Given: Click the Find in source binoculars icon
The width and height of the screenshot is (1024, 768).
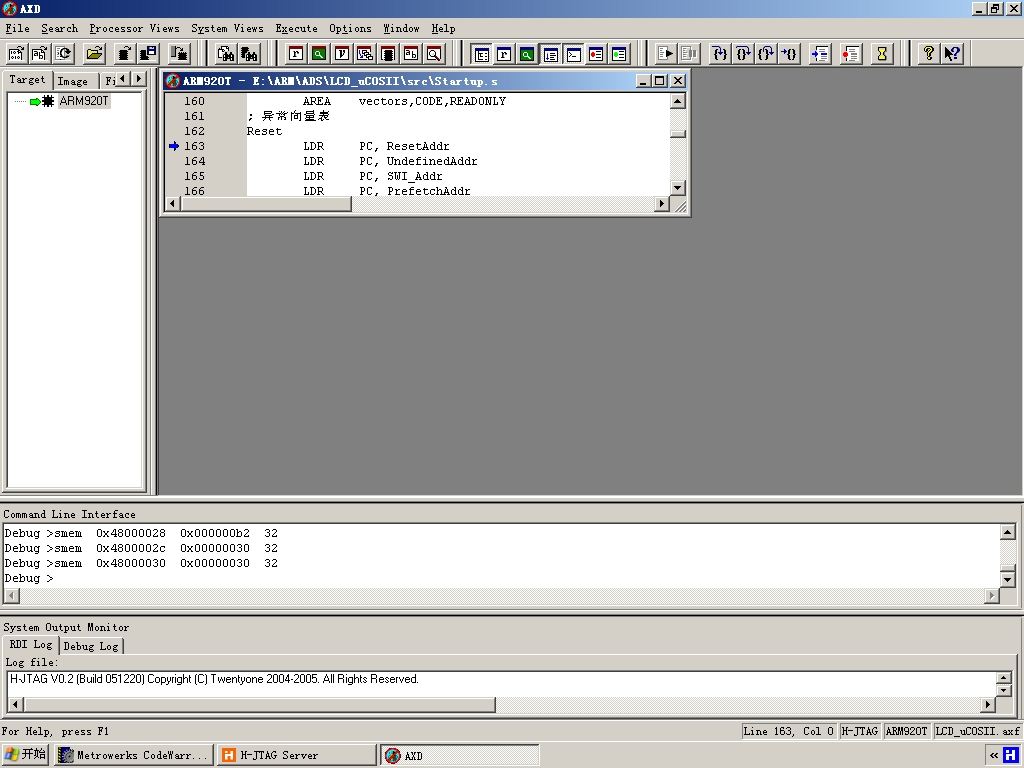Looking at the screenshot, I should (226, 54).
